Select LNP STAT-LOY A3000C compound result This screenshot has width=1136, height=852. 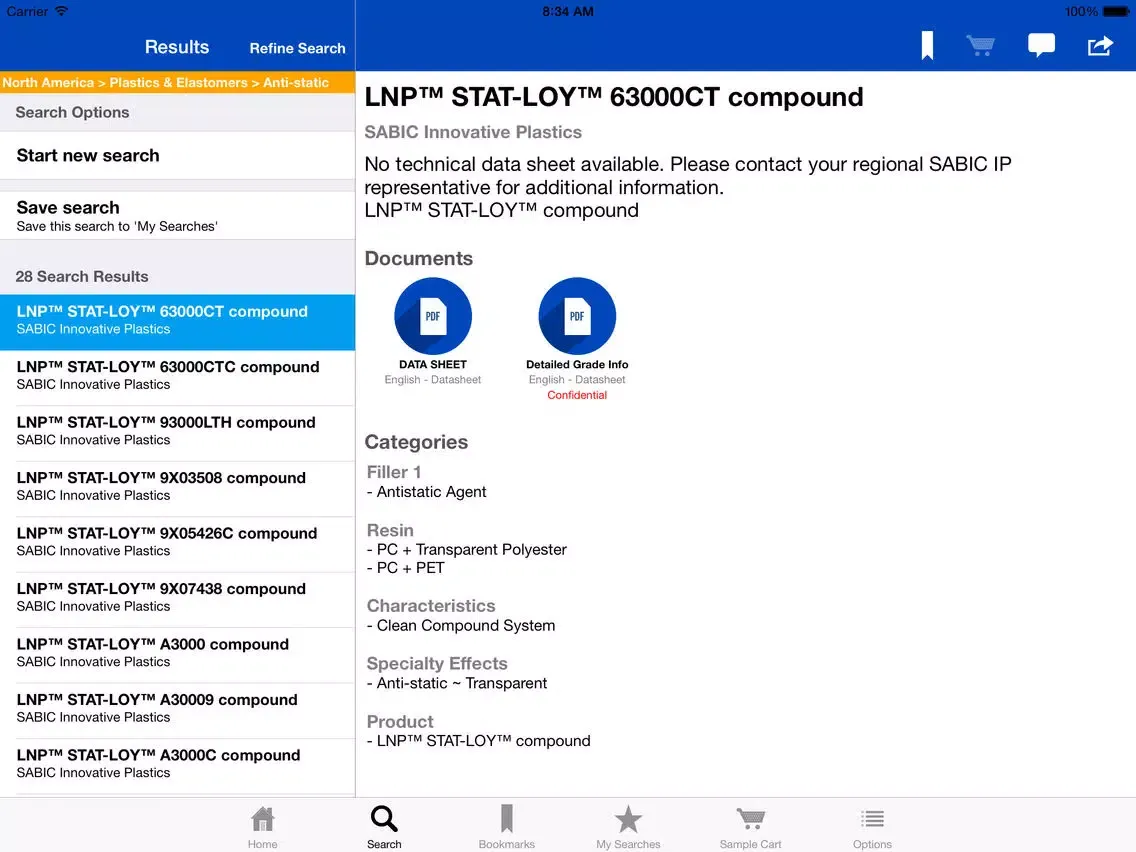pyautogui.click(x=178, y=765)
